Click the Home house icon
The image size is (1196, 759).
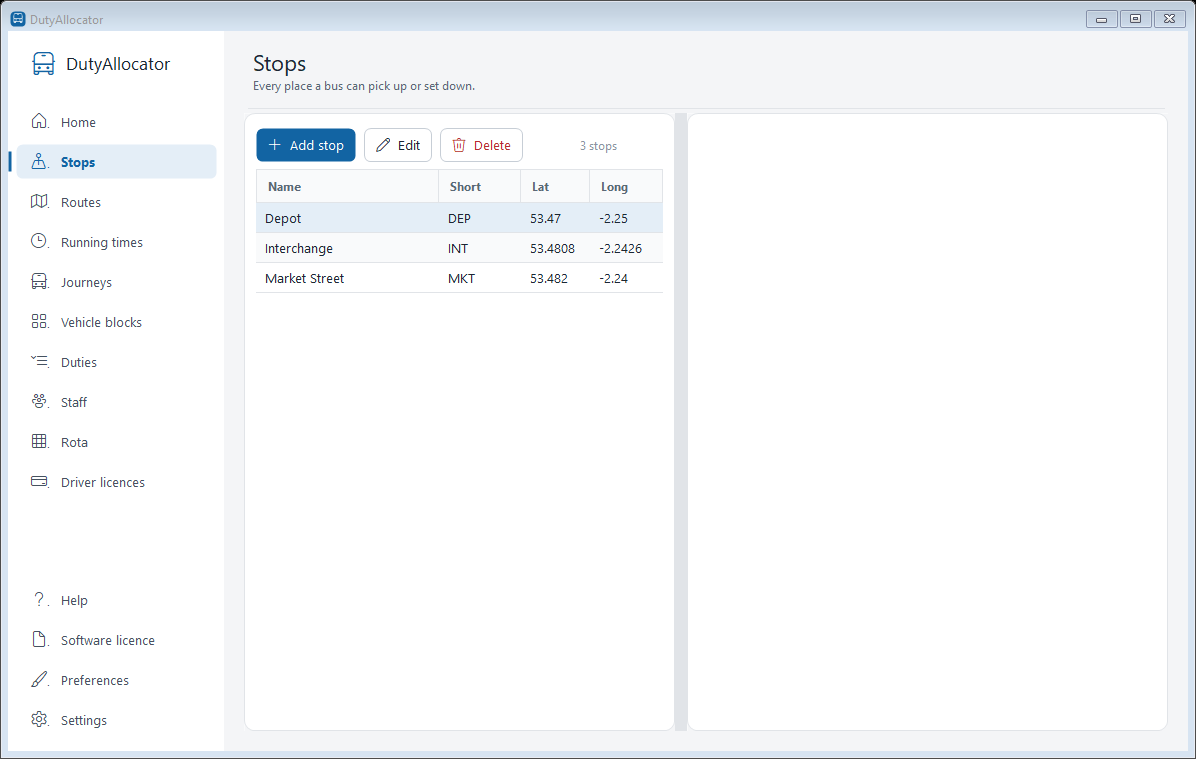(40, 121)
